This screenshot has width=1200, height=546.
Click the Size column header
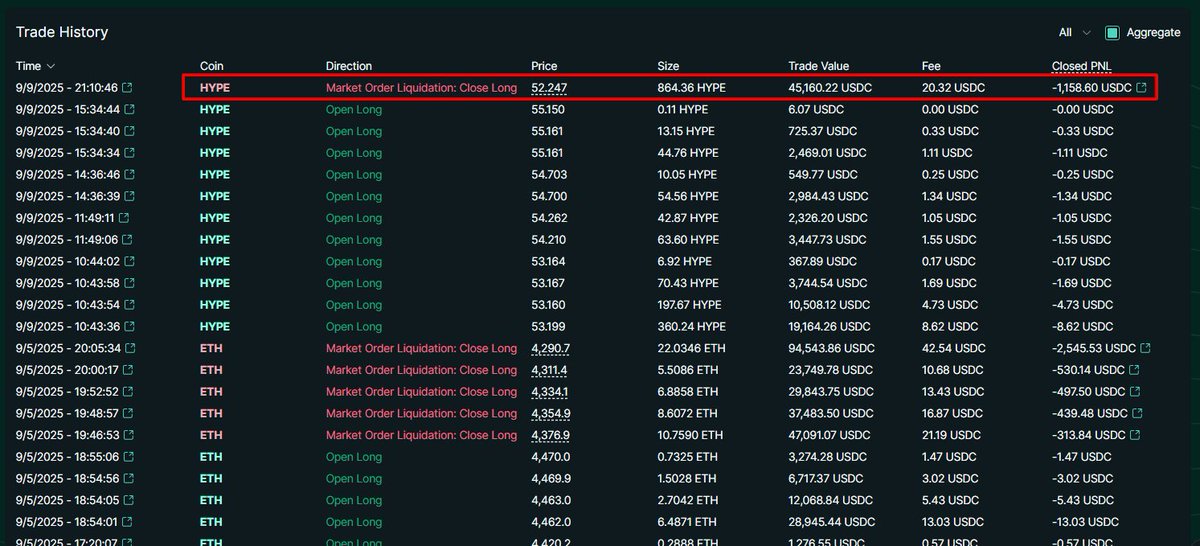point(668,66)
